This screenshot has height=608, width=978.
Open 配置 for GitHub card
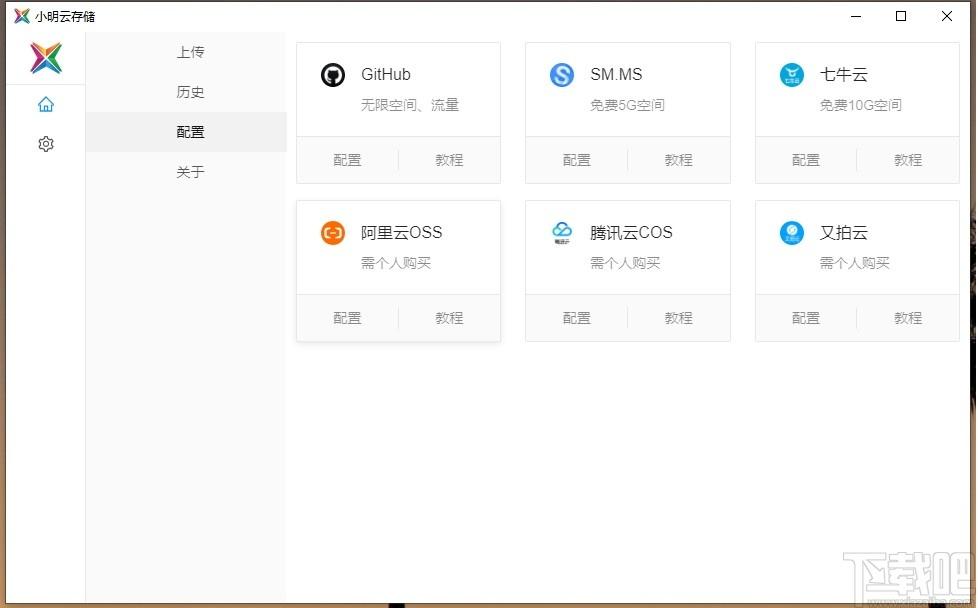[347, 160]
